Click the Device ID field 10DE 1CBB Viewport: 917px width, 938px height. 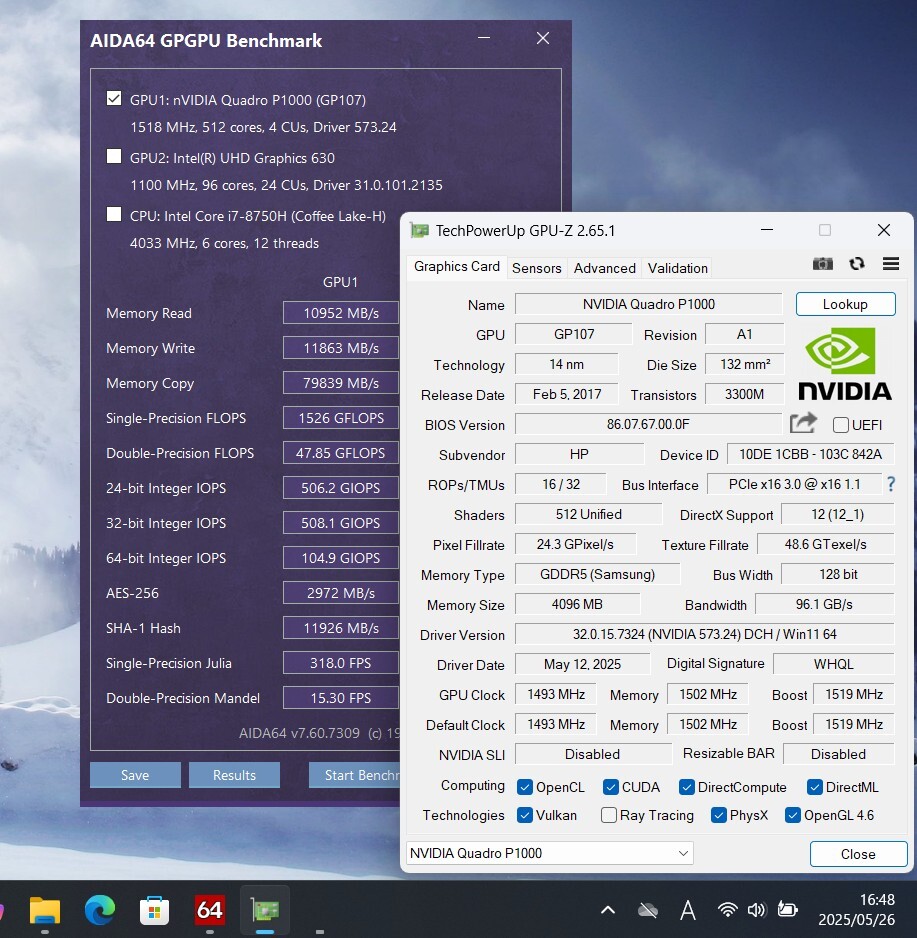pos(811,454)
